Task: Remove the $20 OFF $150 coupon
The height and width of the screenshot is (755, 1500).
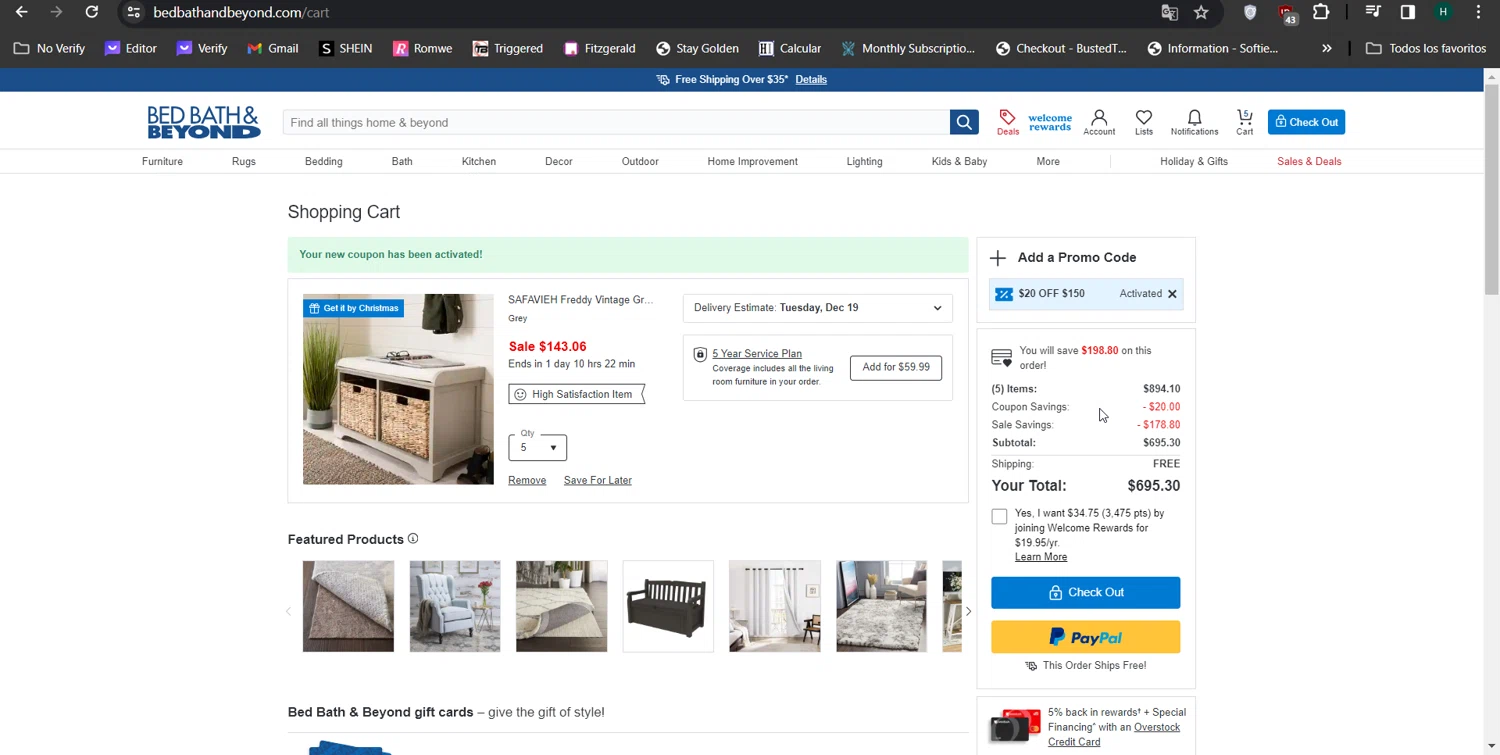Action: (x=1172, y=294)
